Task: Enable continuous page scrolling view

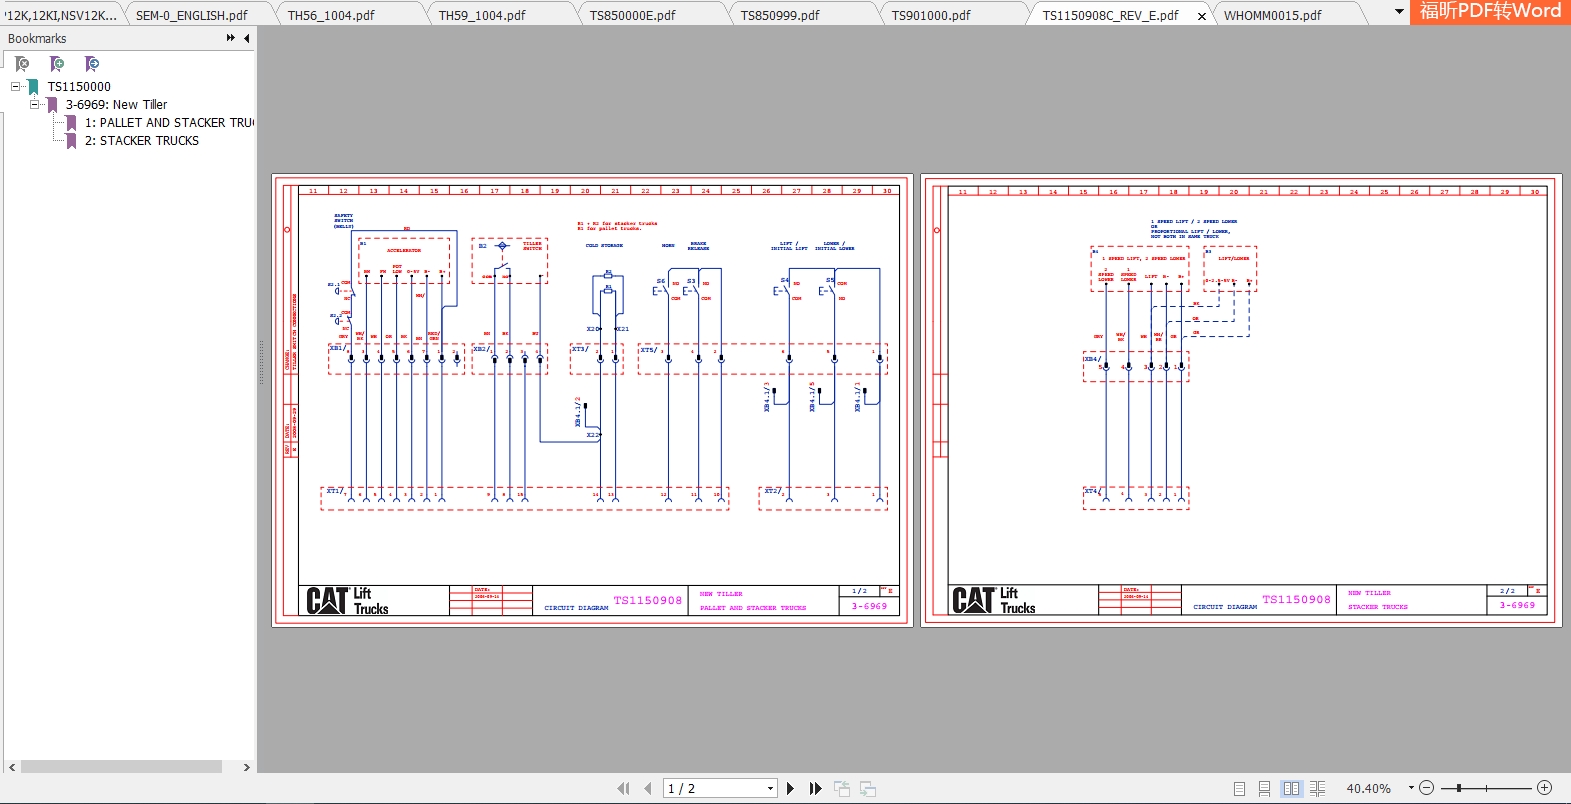Action: coord(1264,789)
